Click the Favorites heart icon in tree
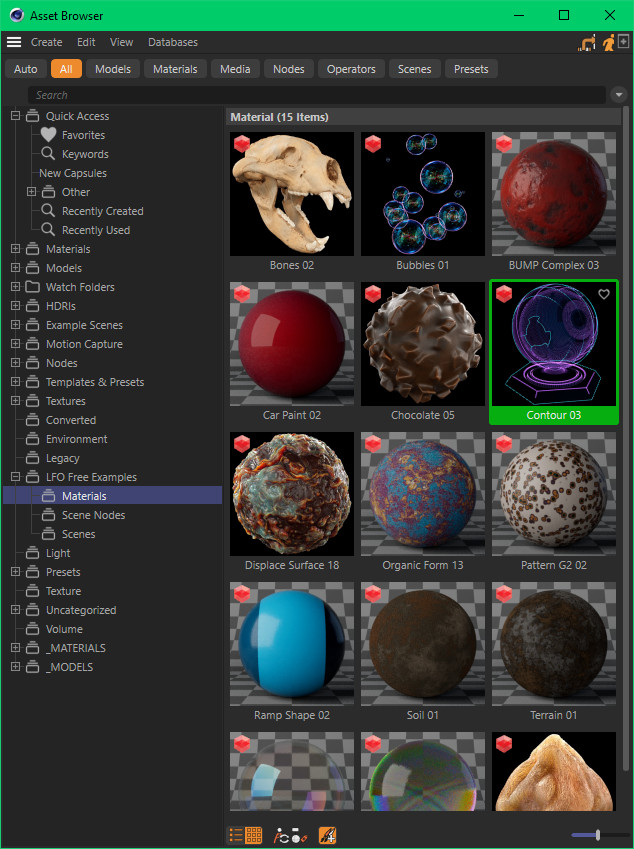Image resolution: width=634 pixels, height=849 pixels. point(48,134)
